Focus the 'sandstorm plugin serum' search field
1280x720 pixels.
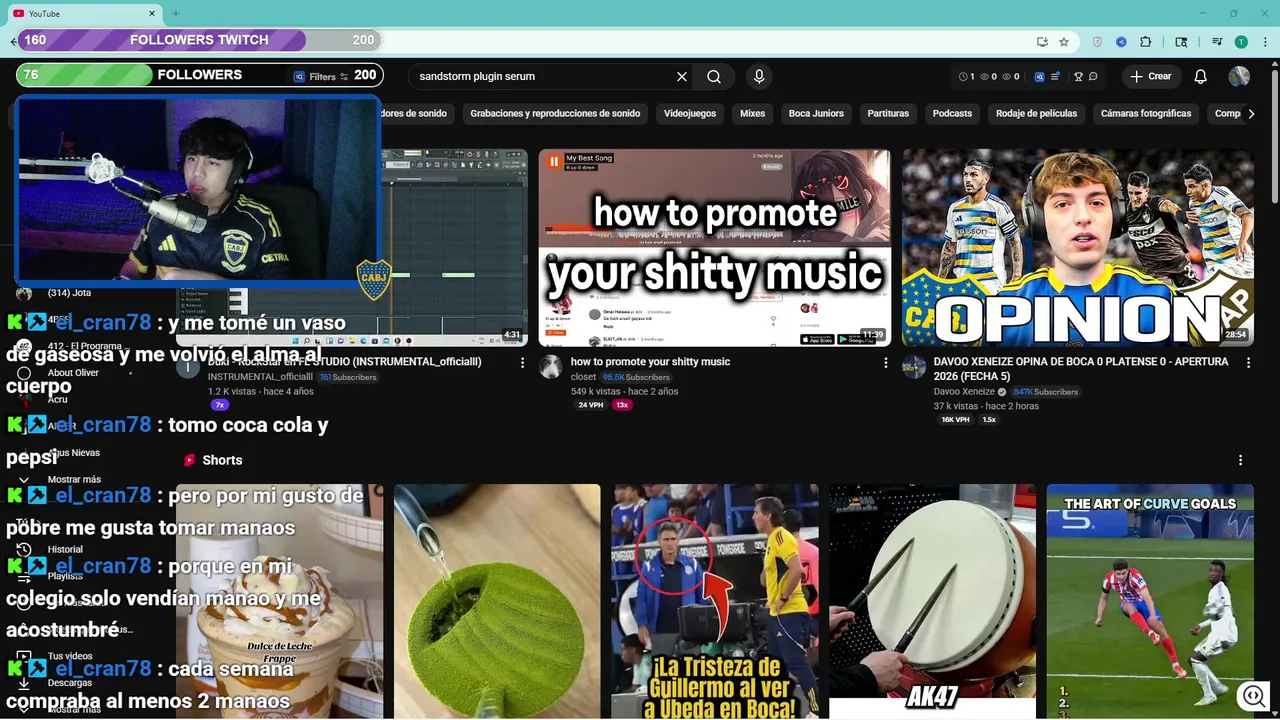540,76
